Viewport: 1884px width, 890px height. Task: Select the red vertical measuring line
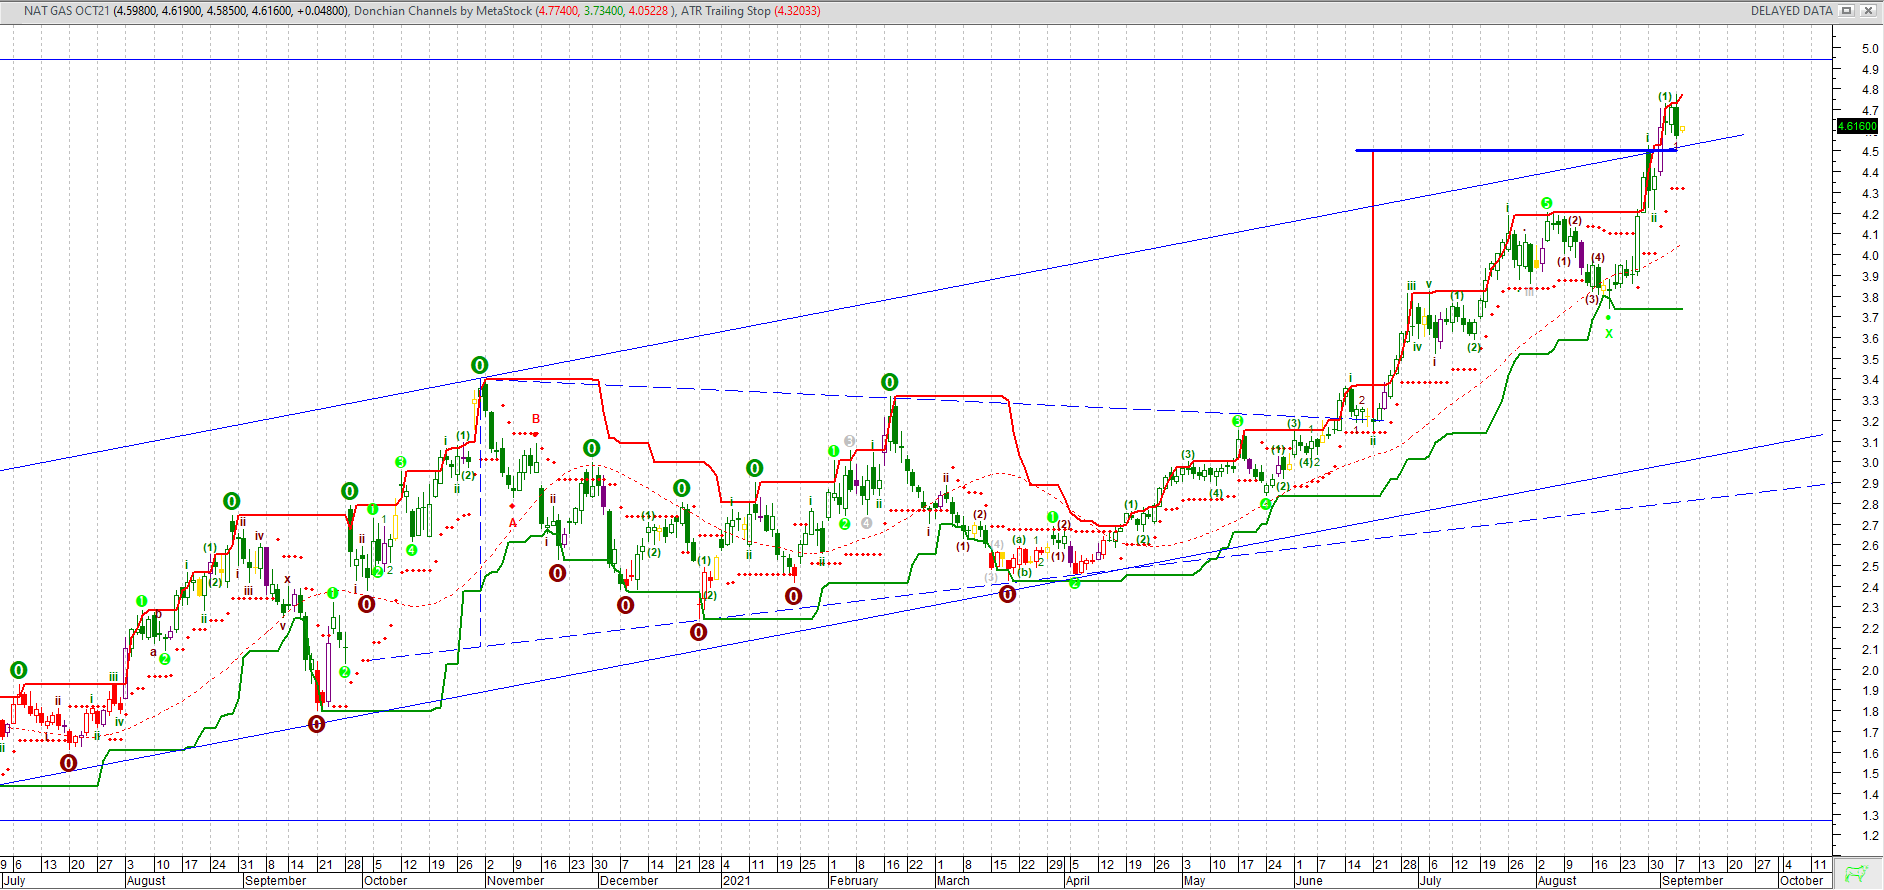click(x=1373, y=285)
